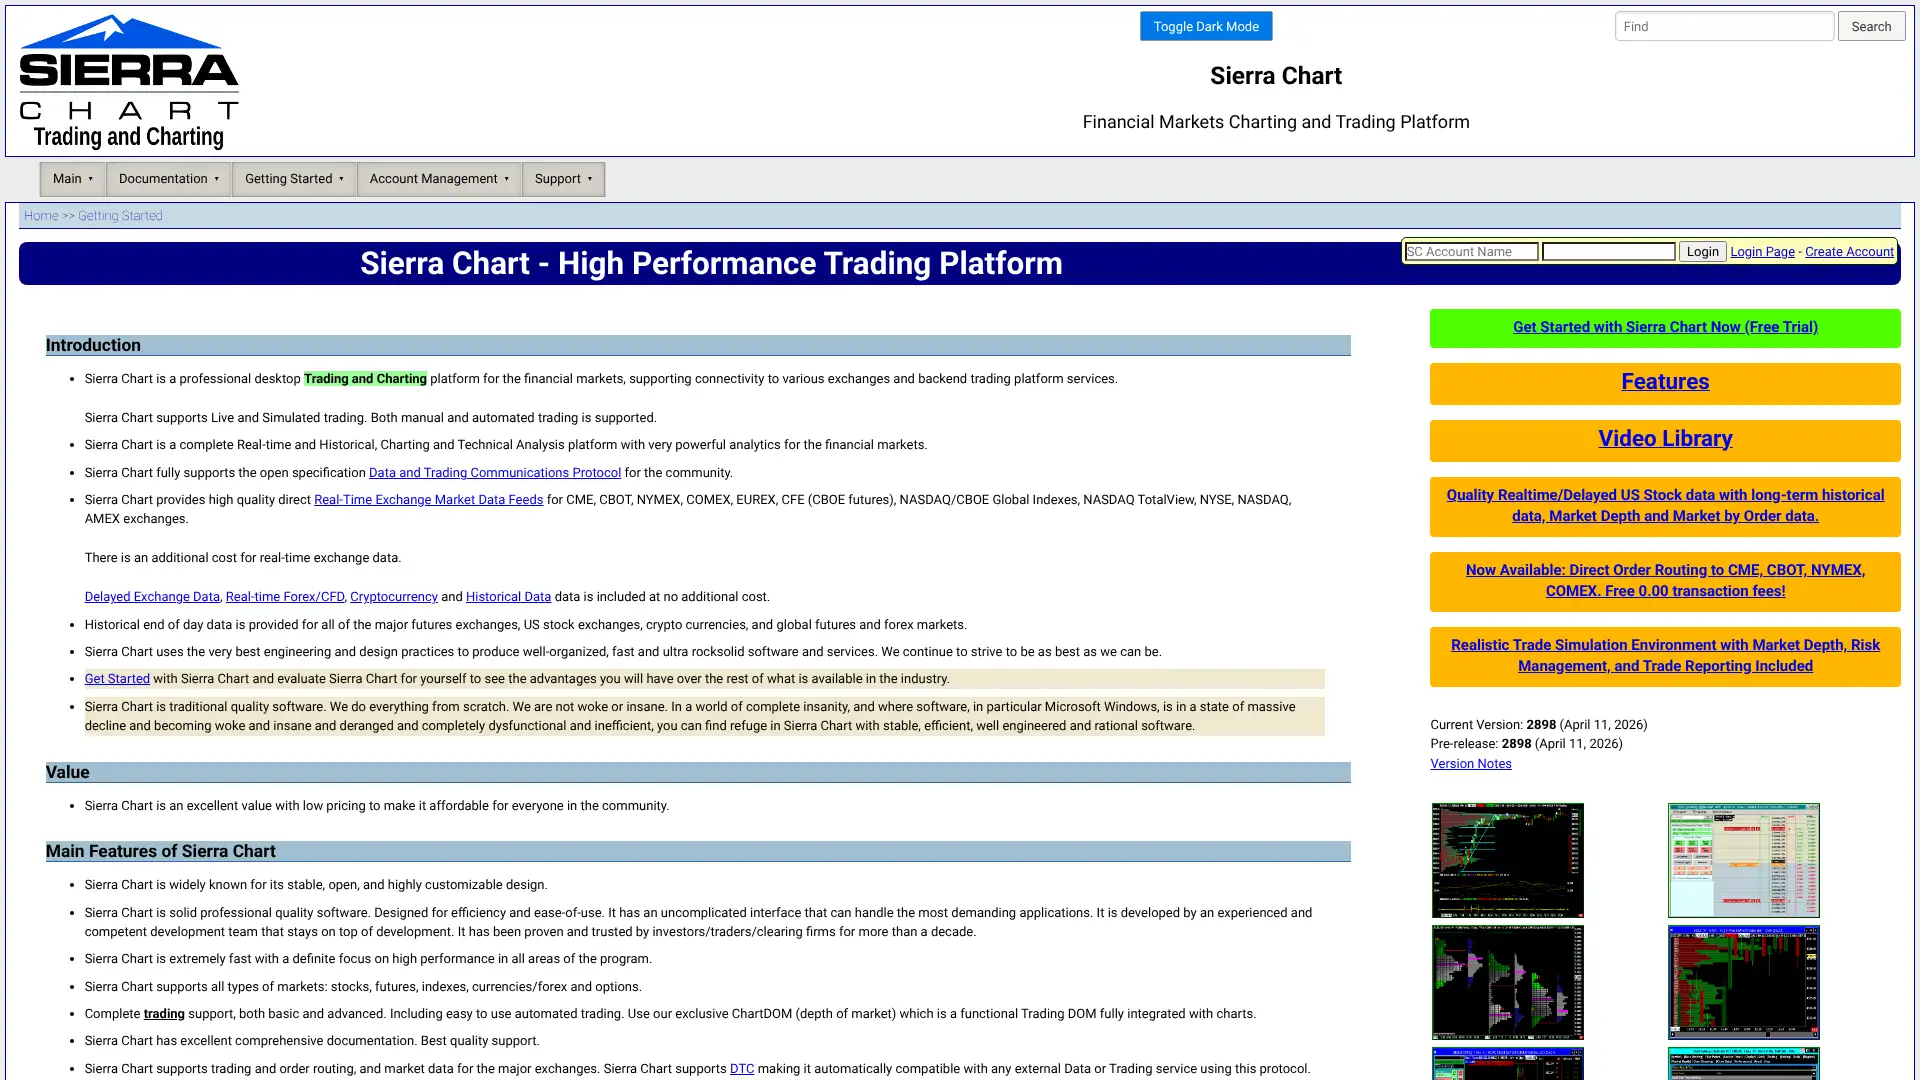
Task: Open the partially visible bottom-left screenshot thumbnail
Action: [x=1507, y=1063]
